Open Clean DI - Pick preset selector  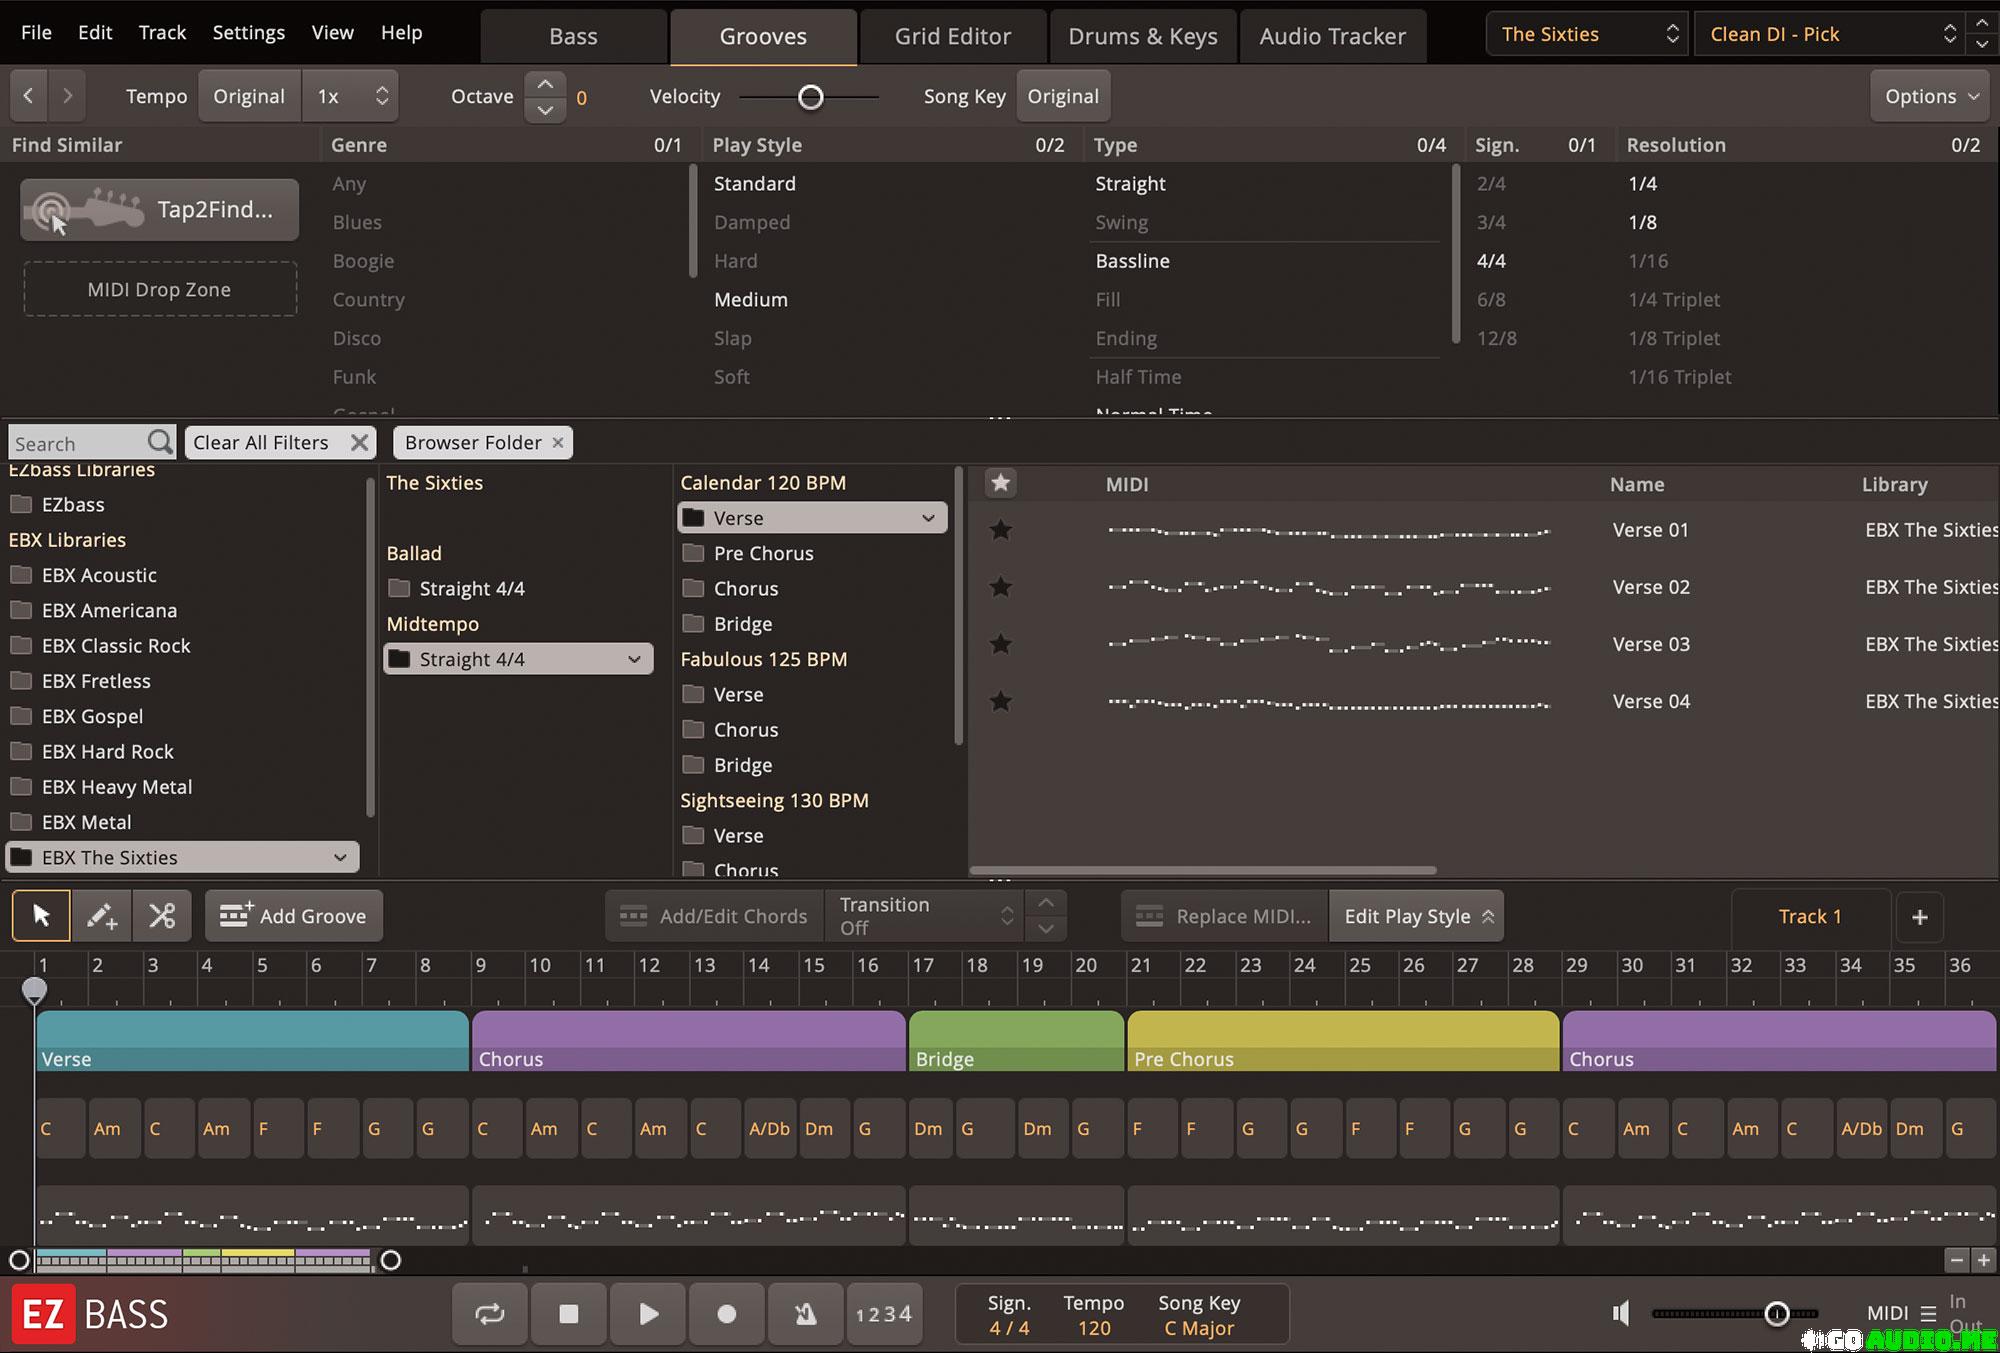[1830, 34]
